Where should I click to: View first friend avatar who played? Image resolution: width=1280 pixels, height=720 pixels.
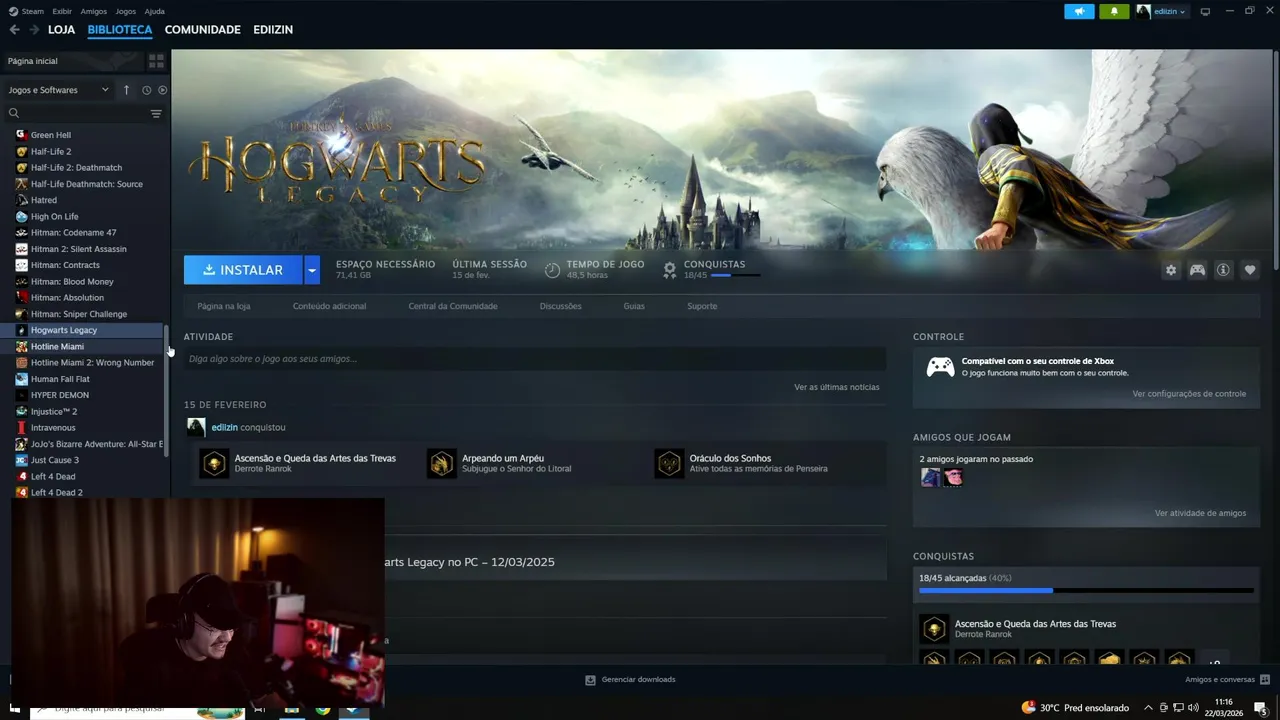click(930, 477)
